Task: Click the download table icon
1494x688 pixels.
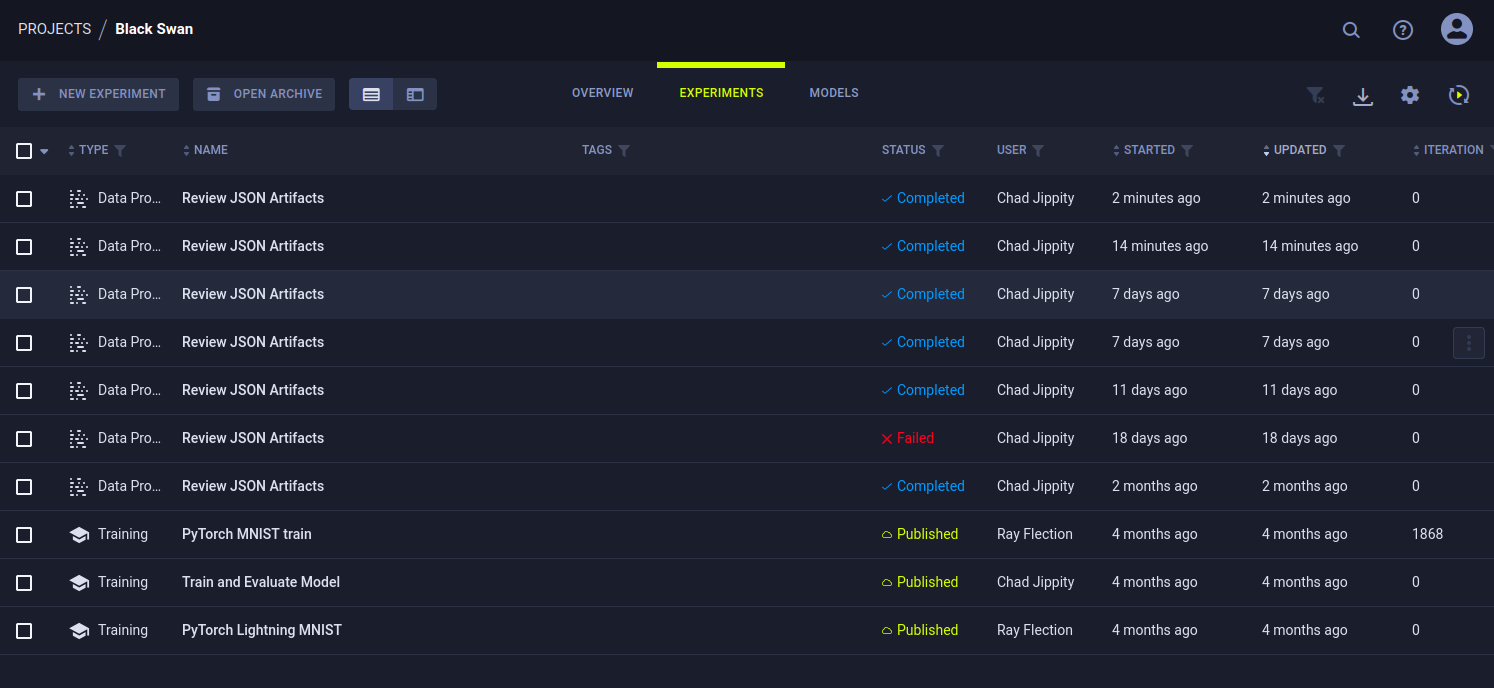Action: click(1362, 95)
